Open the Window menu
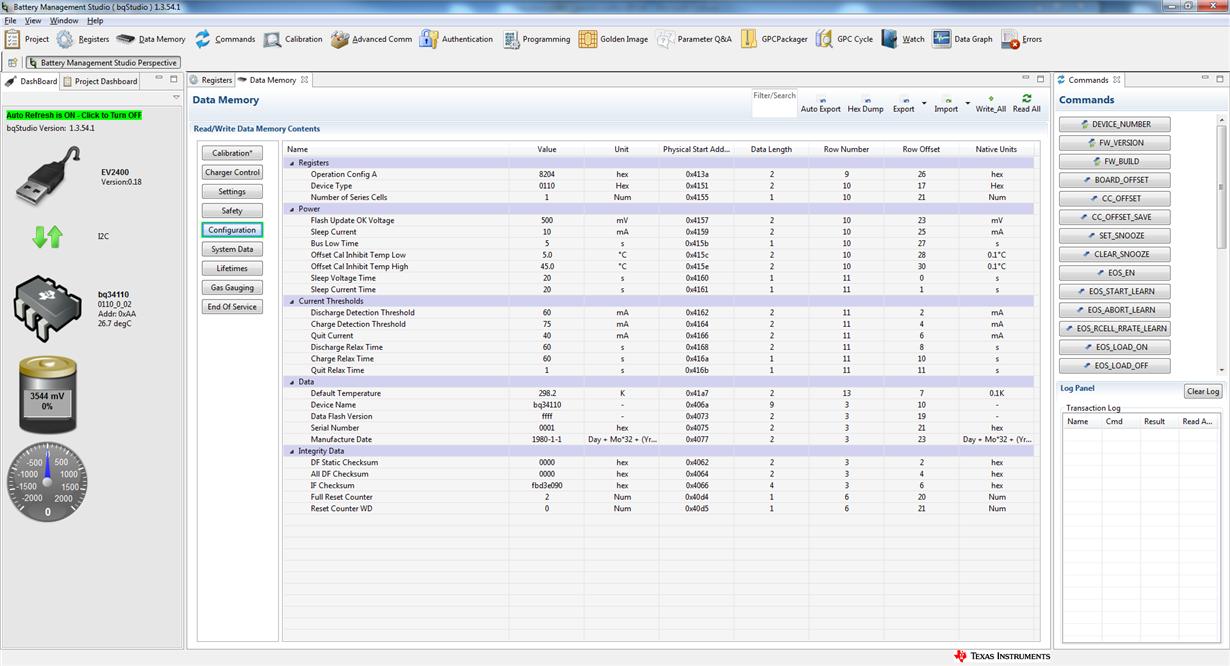The image size is (1230, 666). pos(64,20)
